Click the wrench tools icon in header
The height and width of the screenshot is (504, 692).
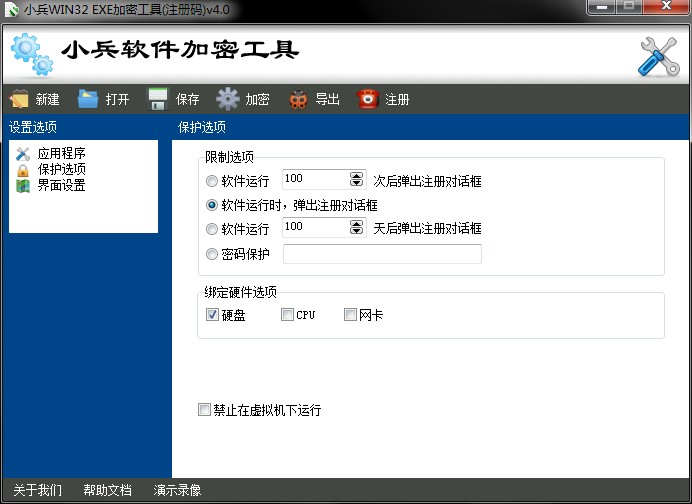coord(657,57)
